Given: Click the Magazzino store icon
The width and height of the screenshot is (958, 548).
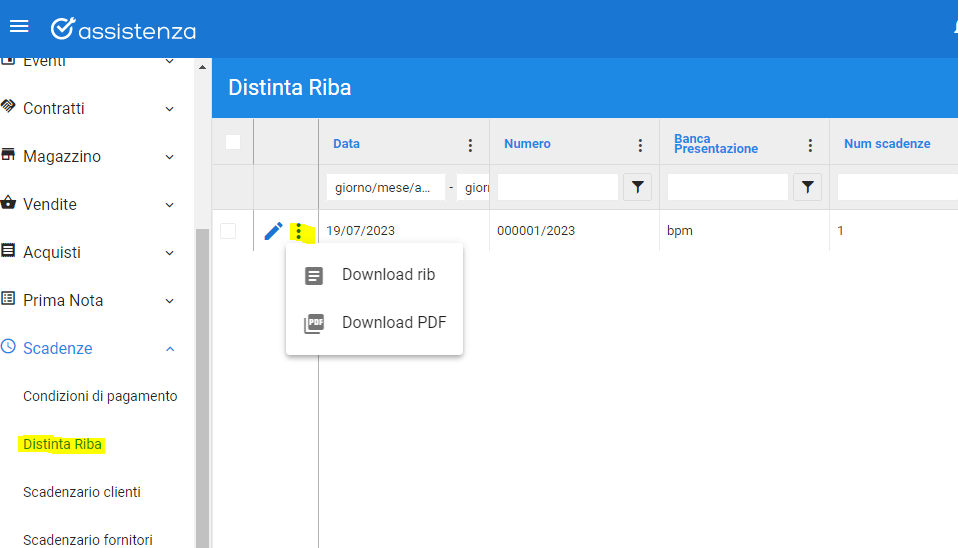Looking at the screenshot, I should [8, 154].
